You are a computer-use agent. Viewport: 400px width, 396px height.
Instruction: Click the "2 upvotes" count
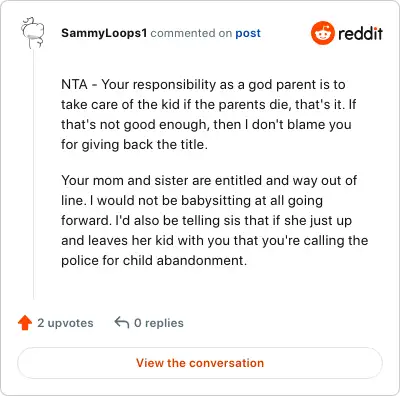[65, 323]
